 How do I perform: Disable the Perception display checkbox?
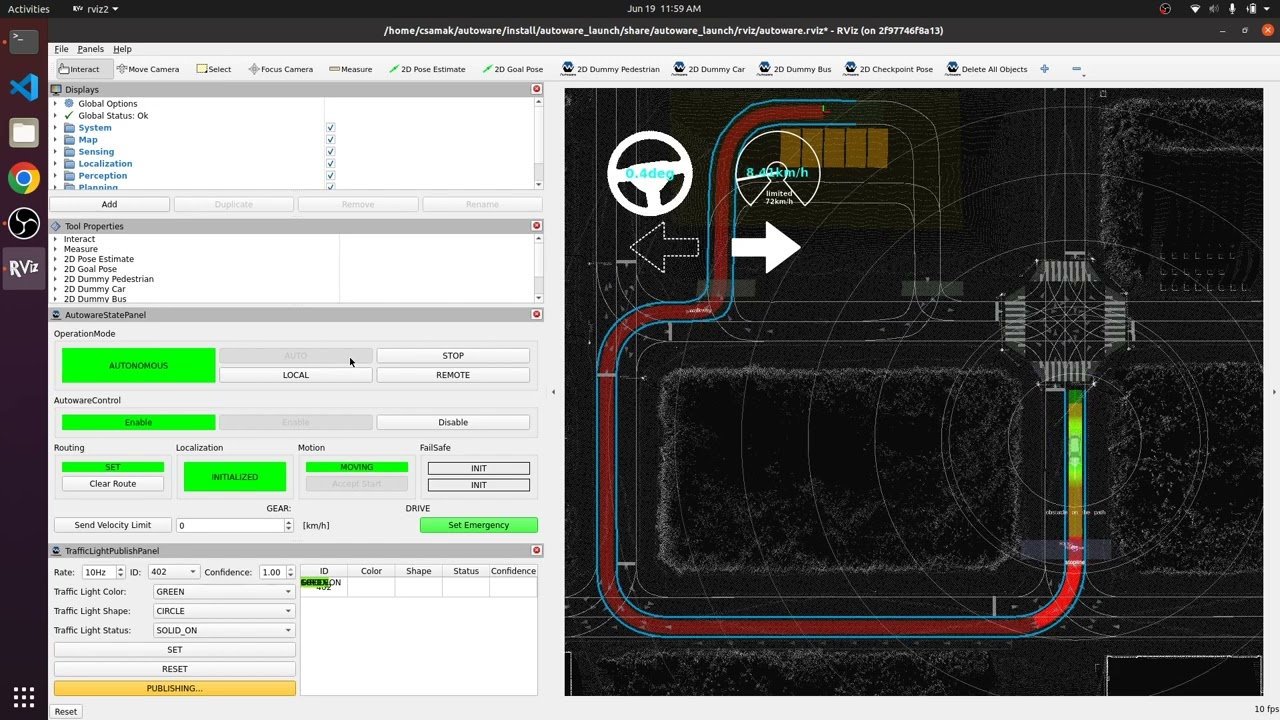330,176
